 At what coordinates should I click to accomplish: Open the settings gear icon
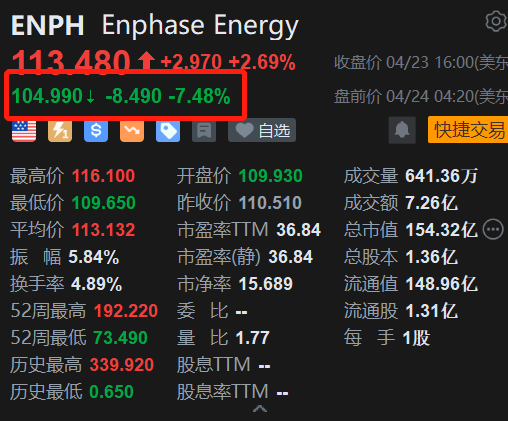(x=496, y=21)
